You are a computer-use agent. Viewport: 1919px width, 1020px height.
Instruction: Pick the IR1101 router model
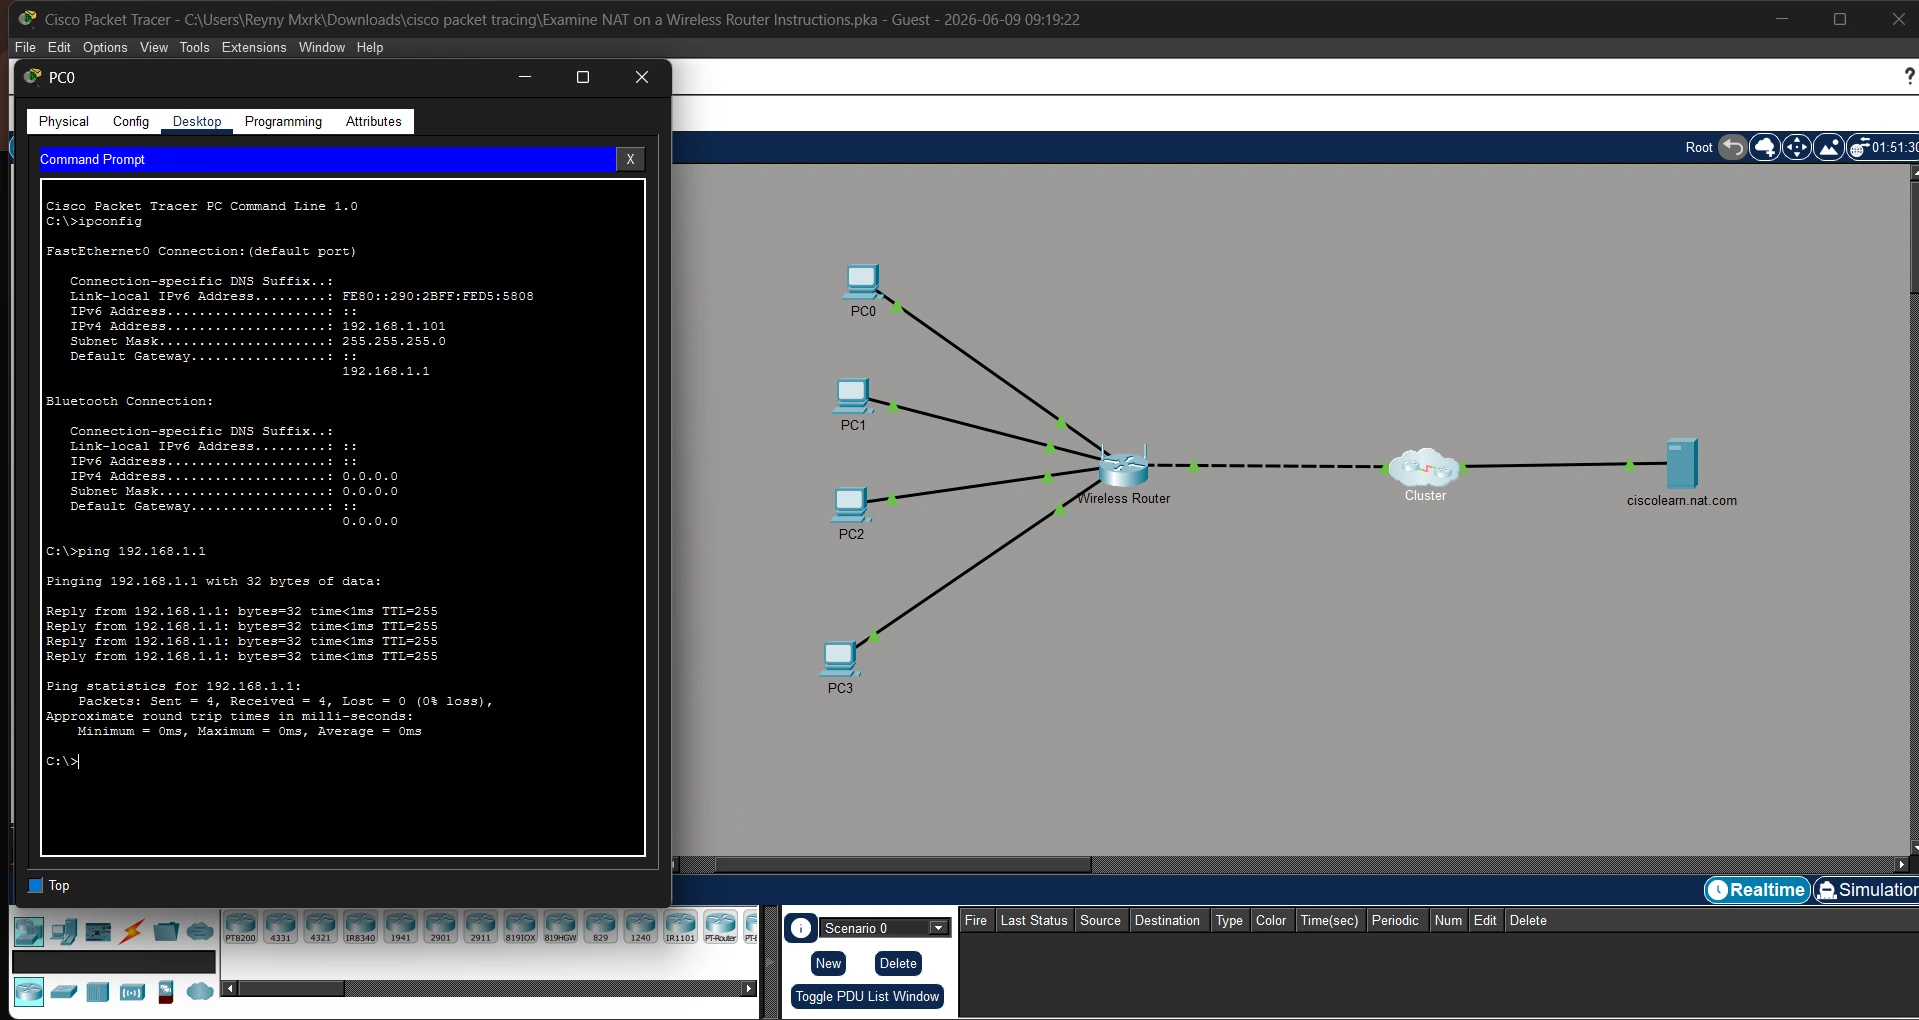click(x=680, y=927)
